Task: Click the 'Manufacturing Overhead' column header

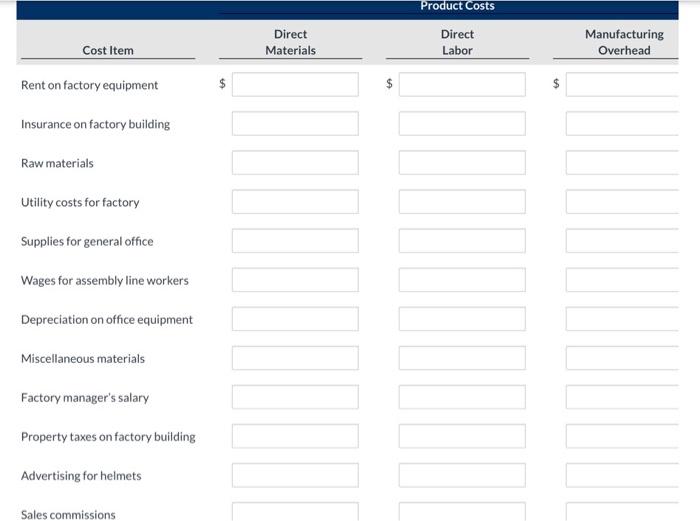Action: [624, 42]
